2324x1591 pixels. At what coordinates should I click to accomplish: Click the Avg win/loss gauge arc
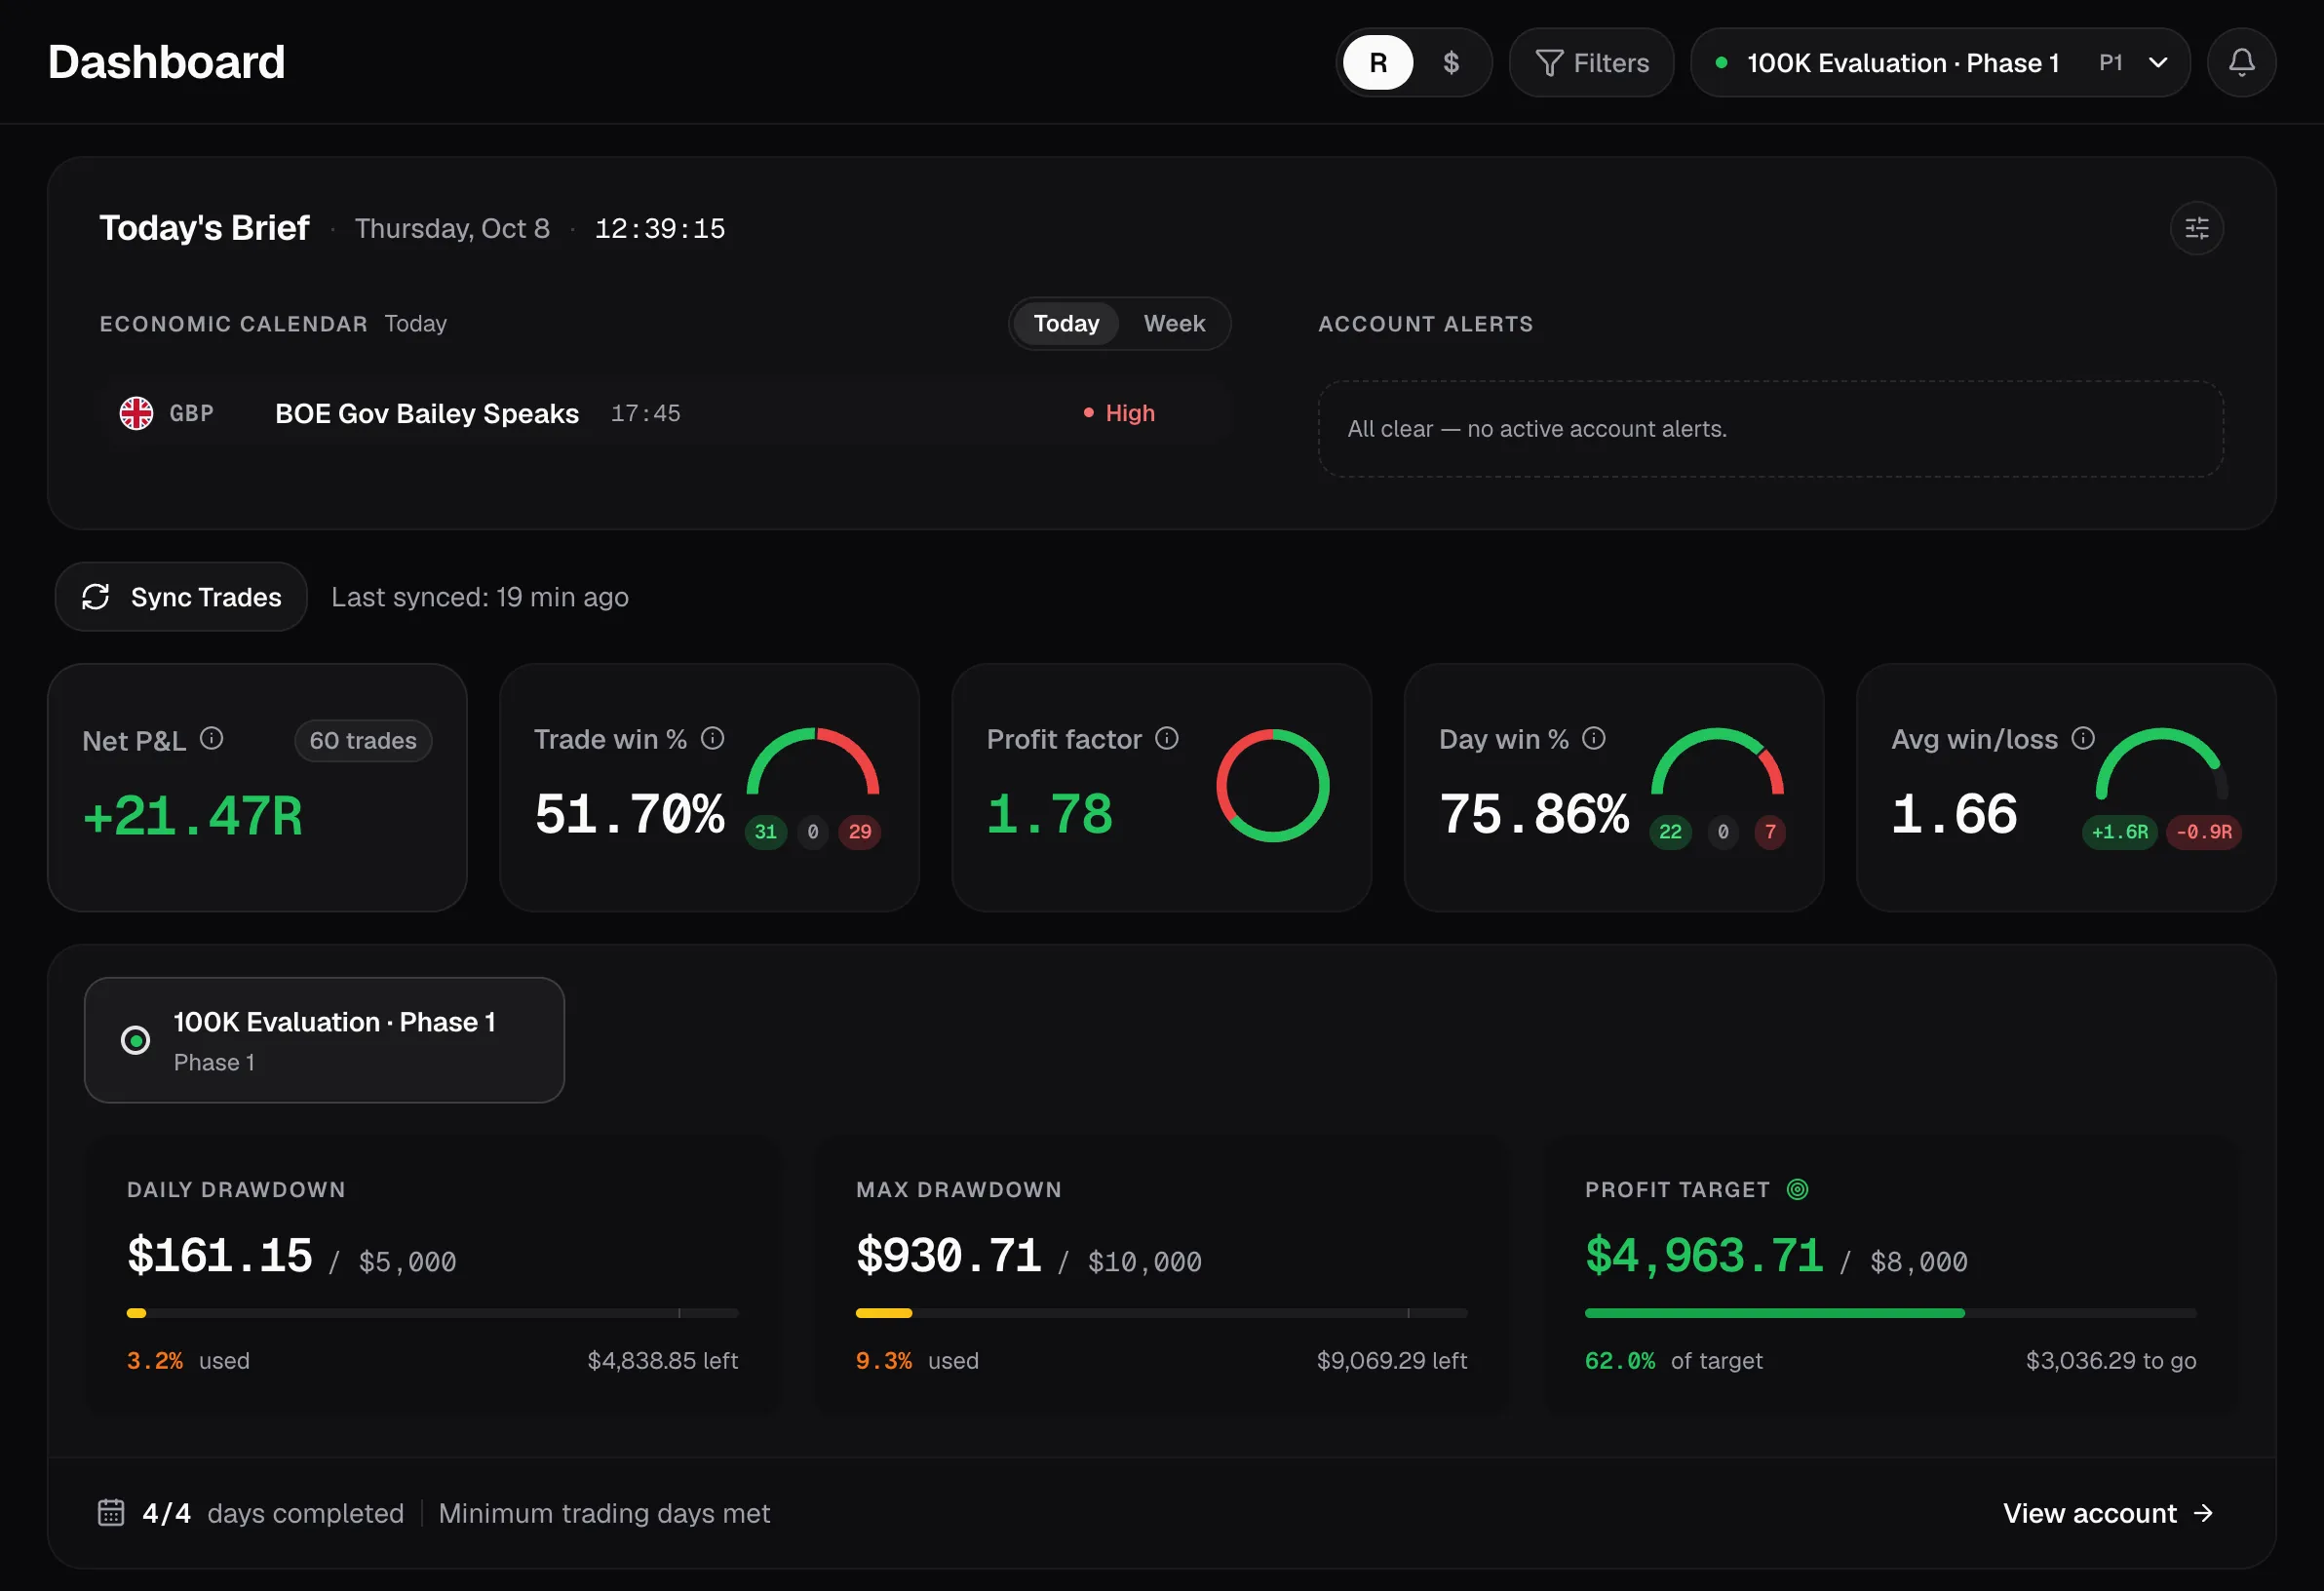click(2162, 763)
